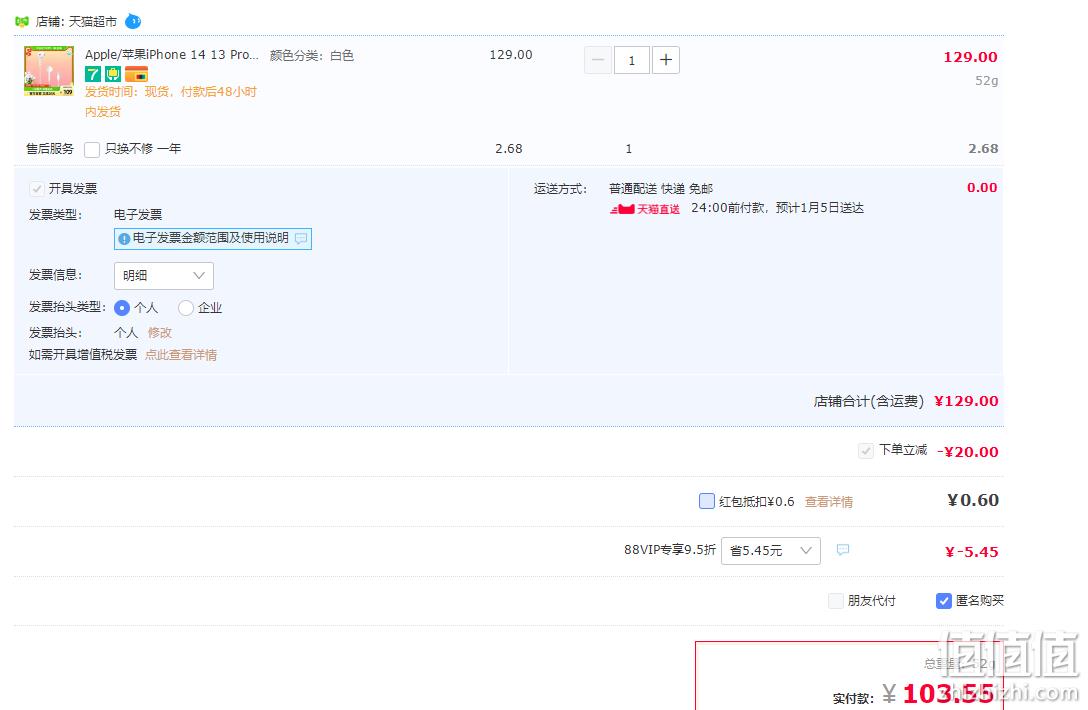Viewport: 1088px width, 710px height.
Task: Click the green shield badge under the product title
Action: [x=112, y=74]
